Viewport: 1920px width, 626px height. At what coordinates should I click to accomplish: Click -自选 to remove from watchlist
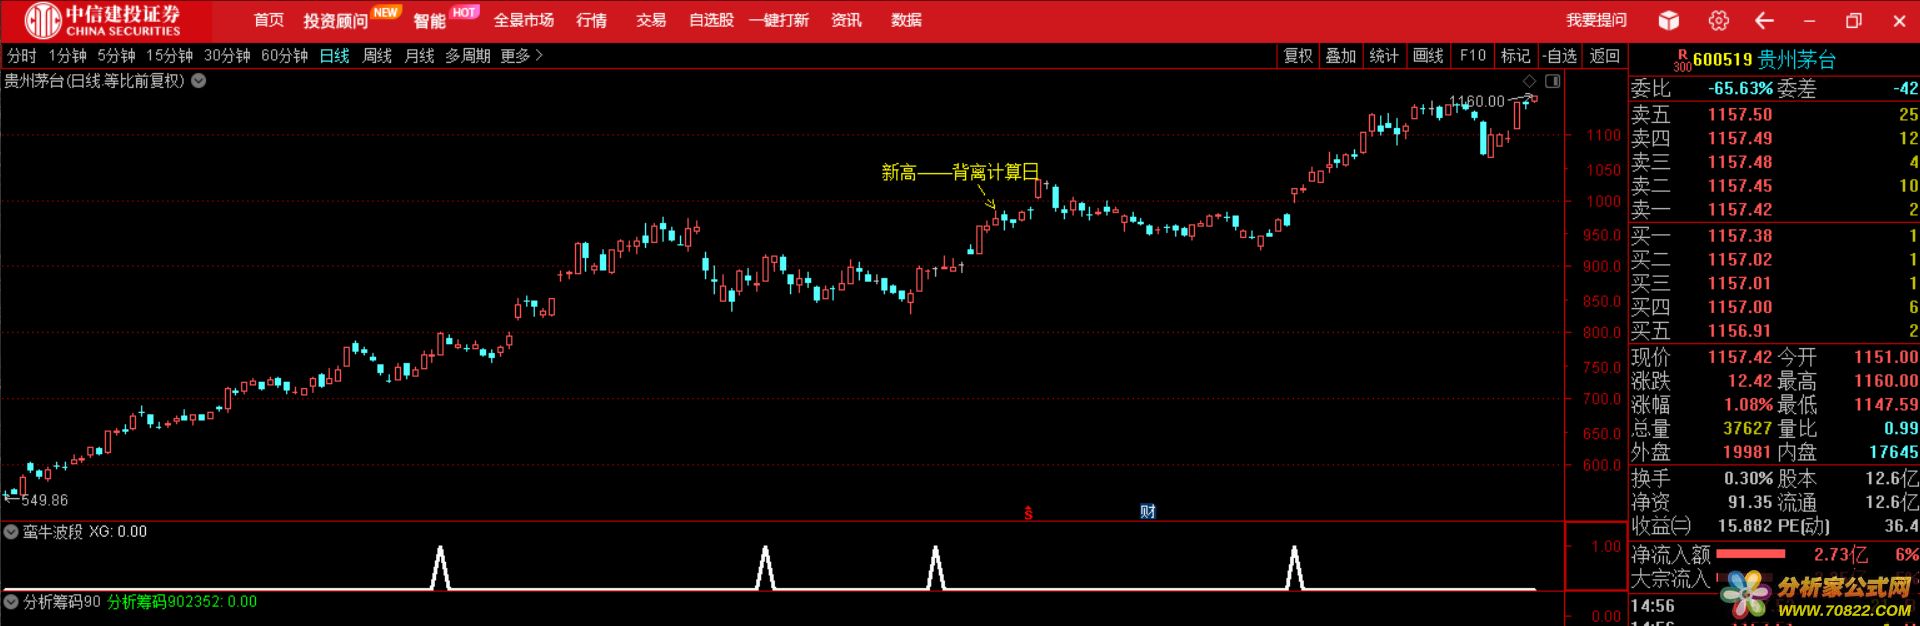point(1560,56)
